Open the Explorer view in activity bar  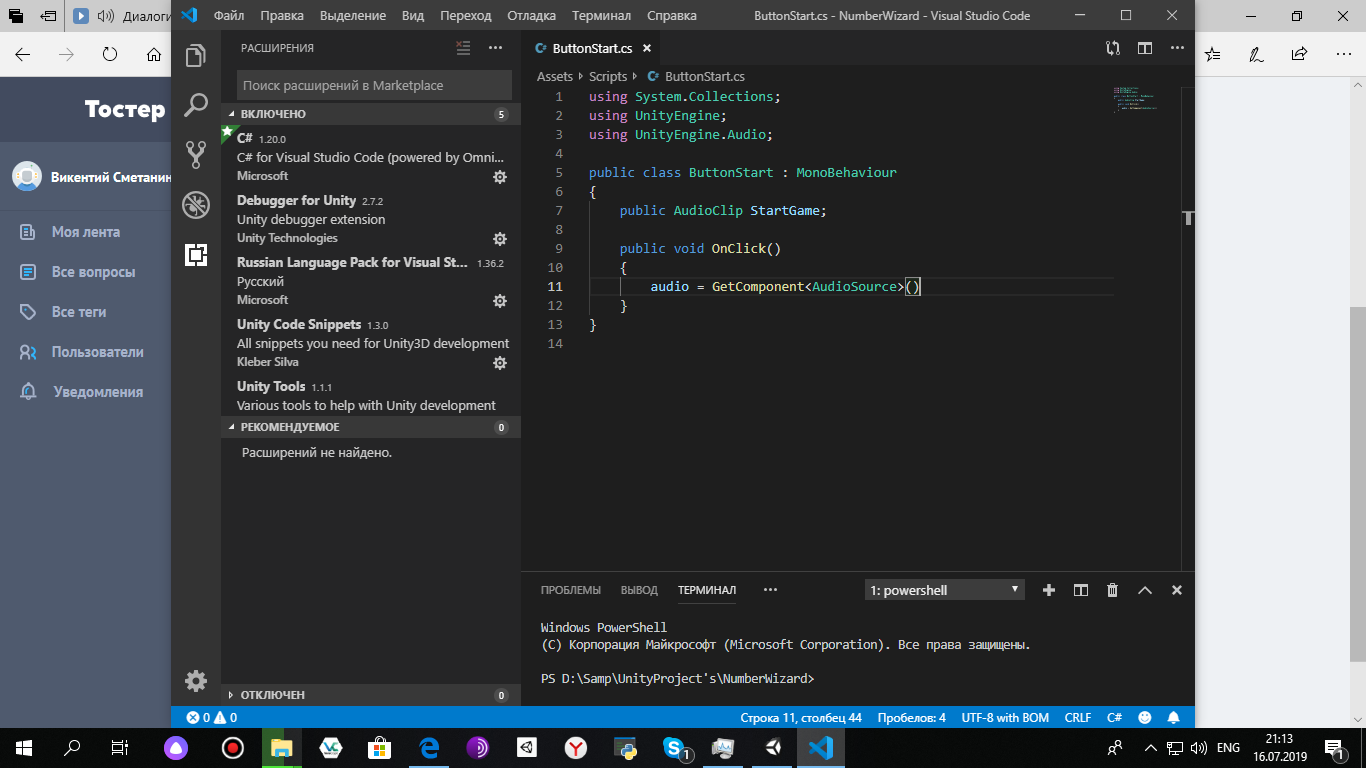[196, 56]
